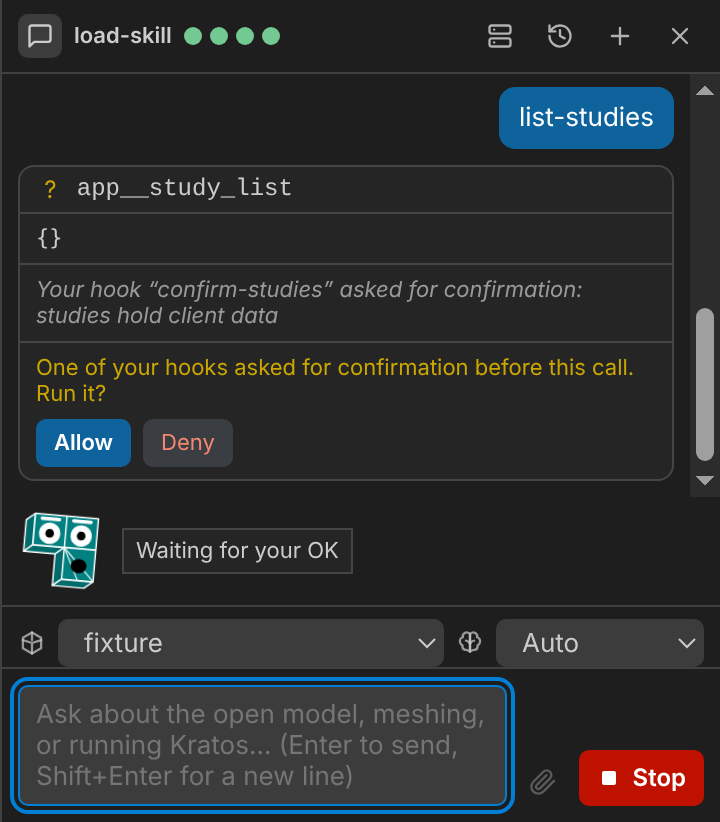Click the list-studies message bubble

pos(586,117)
